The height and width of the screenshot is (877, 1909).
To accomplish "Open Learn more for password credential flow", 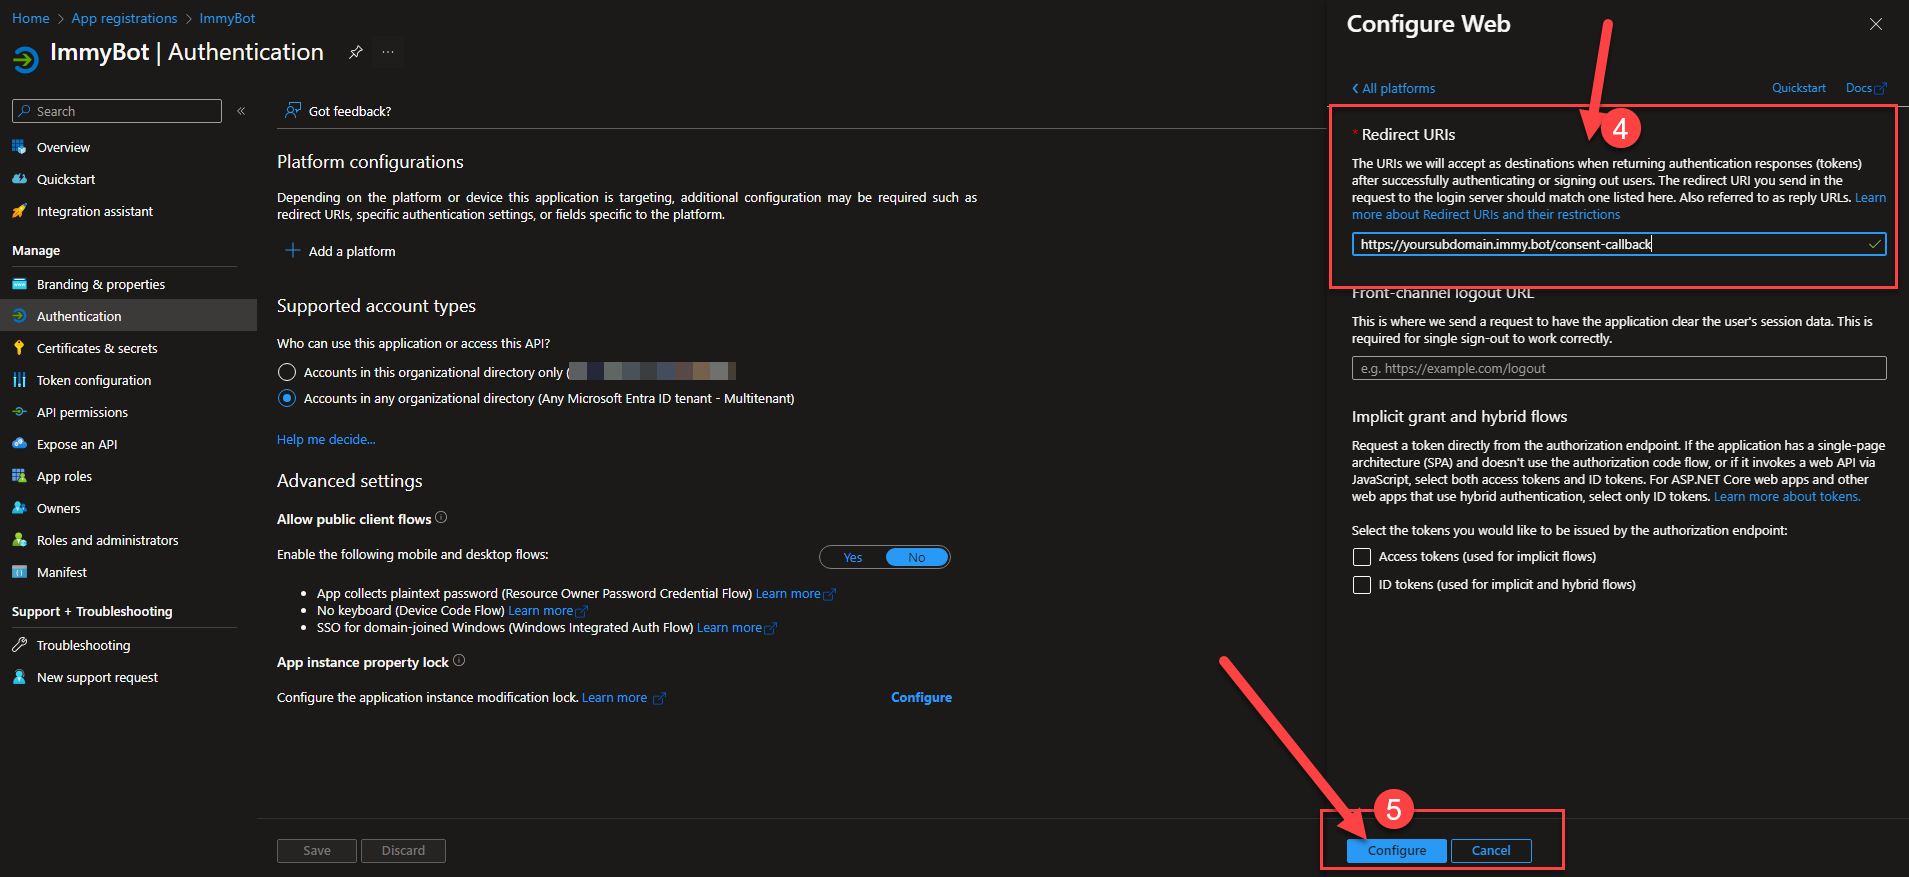I will [795, 594].
